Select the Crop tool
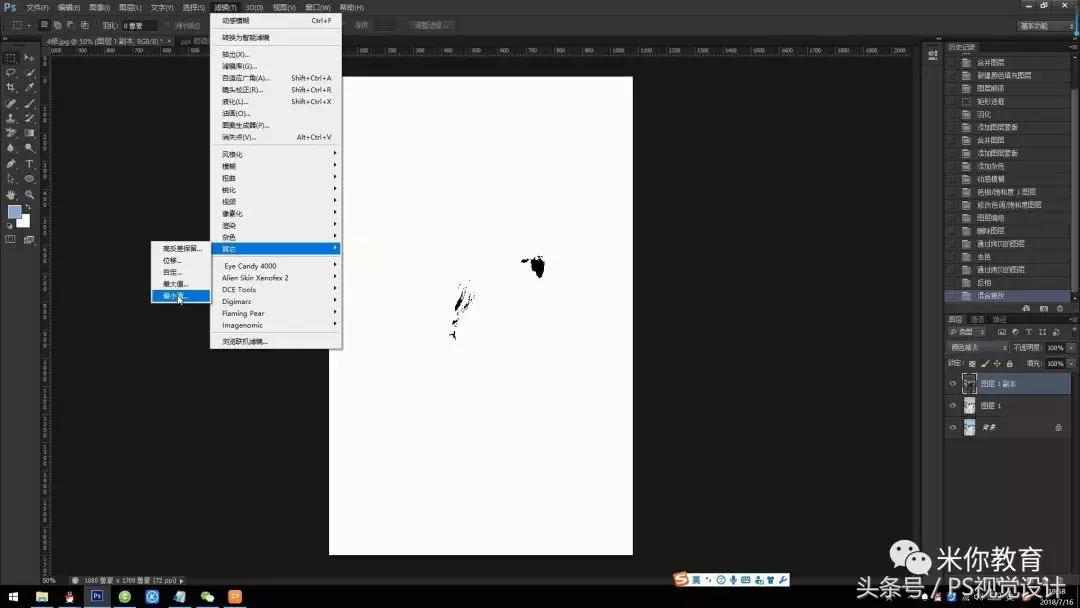The width and height of the screenshot is (1080, 608). click(x=11, y=87)
